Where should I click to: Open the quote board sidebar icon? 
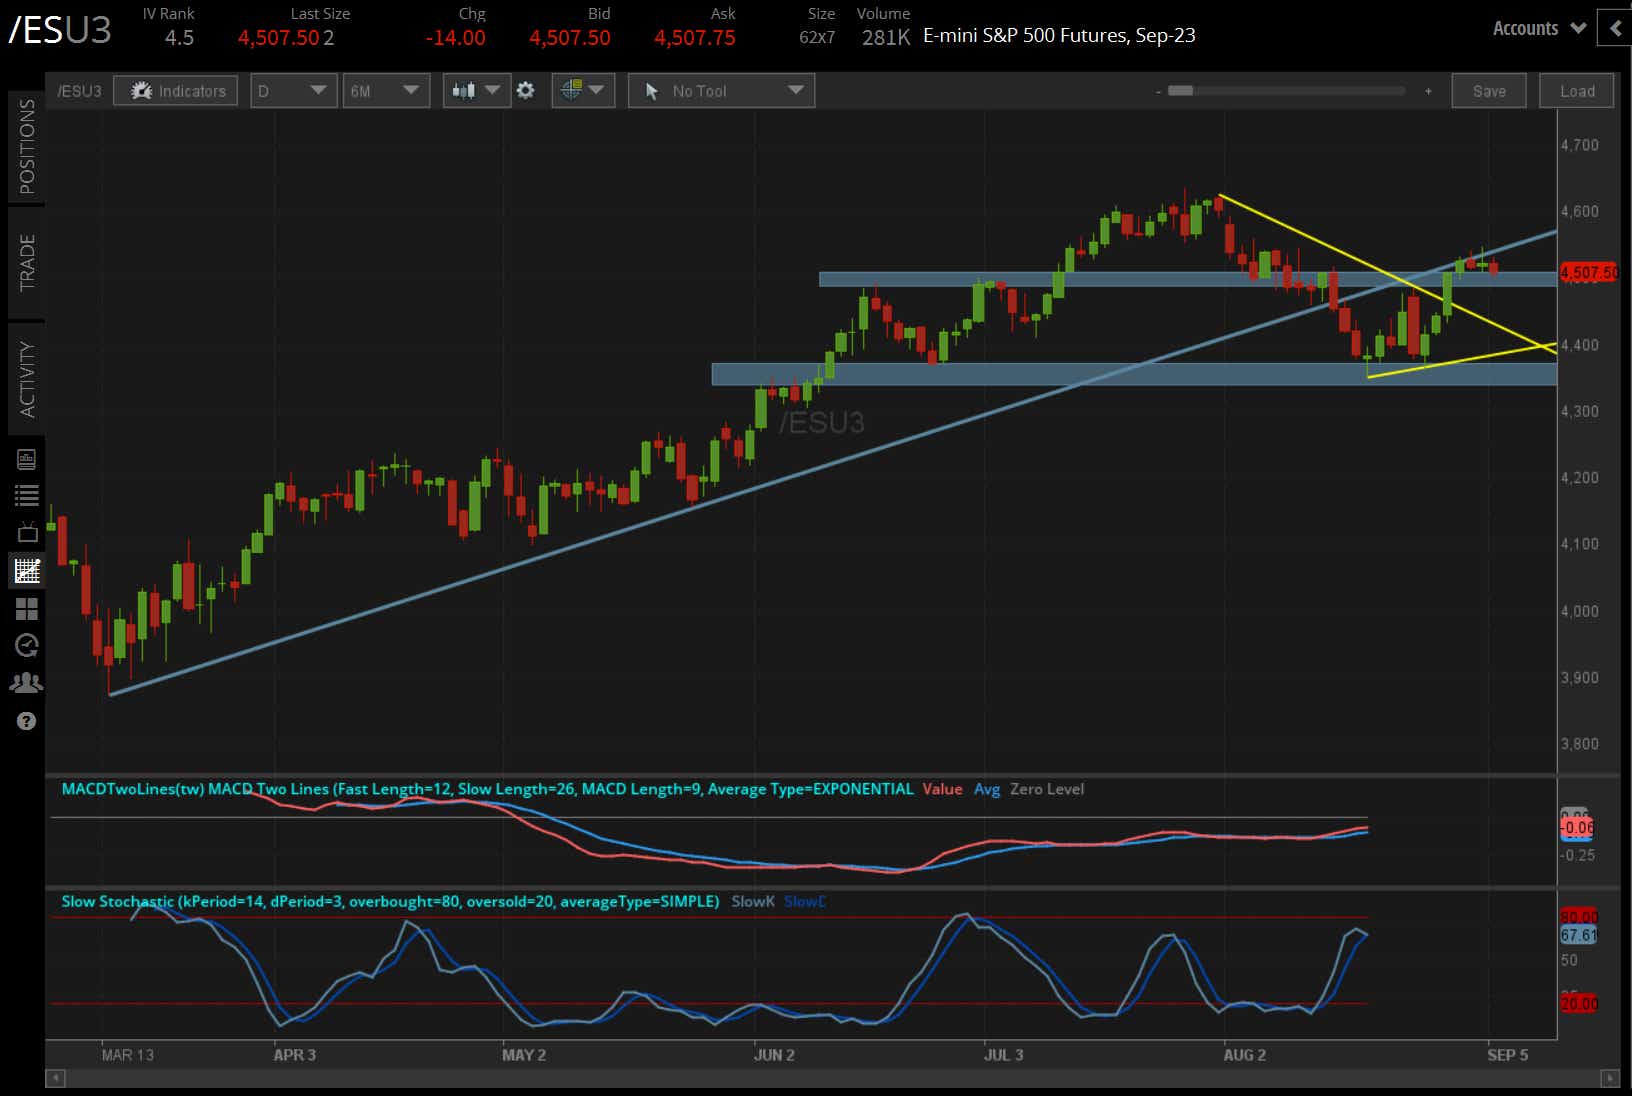[26, 459]
